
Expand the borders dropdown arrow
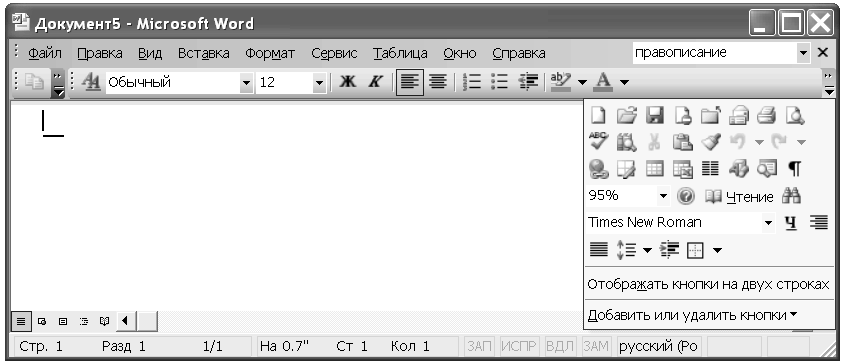tap(718, 250)
